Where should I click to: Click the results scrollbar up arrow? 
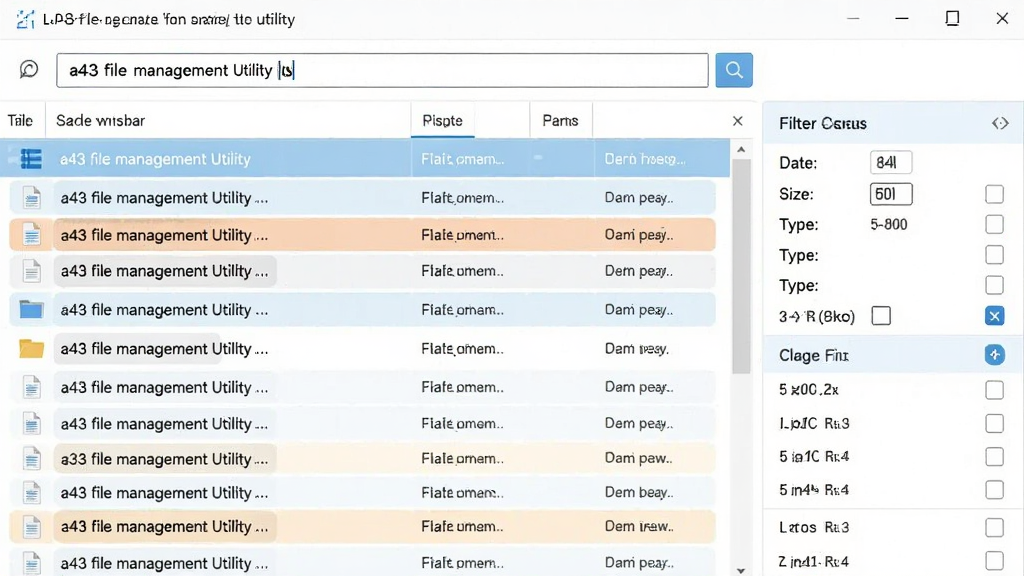(741, 150)
